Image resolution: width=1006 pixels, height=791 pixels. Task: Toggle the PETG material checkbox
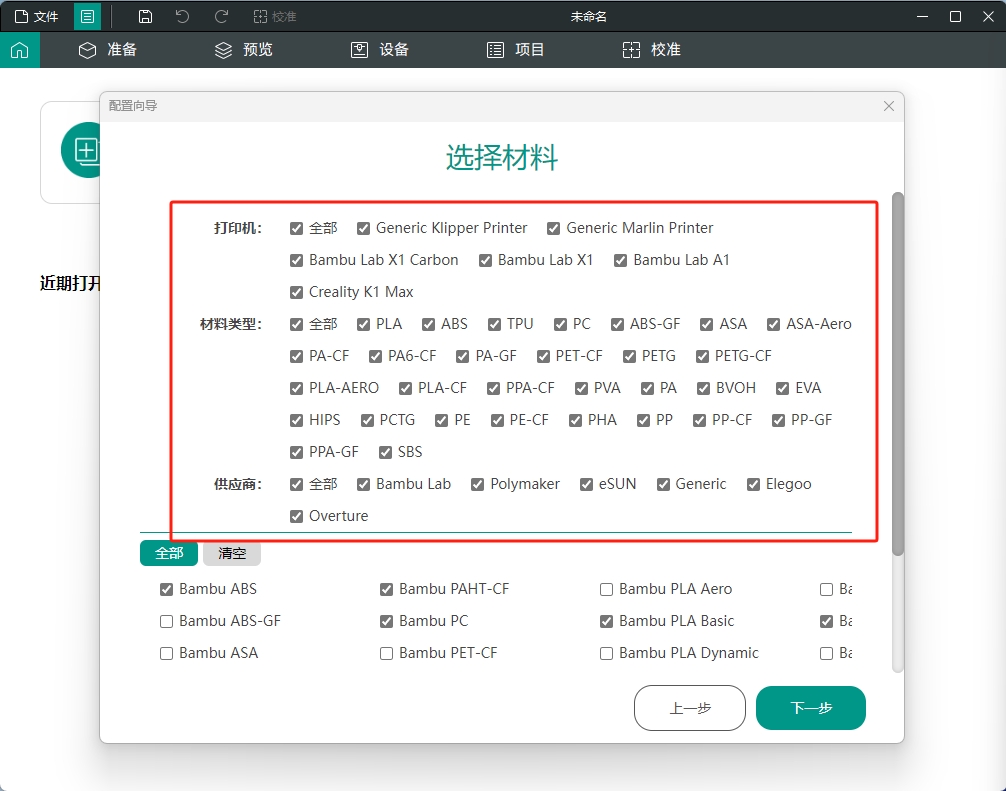tap(629, 357)
